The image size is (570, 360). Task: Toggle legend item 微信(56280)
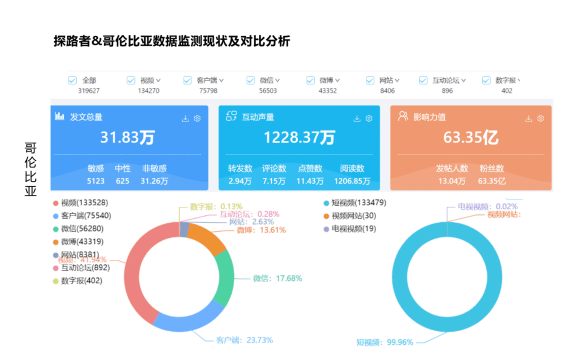[x=79, y=229]
